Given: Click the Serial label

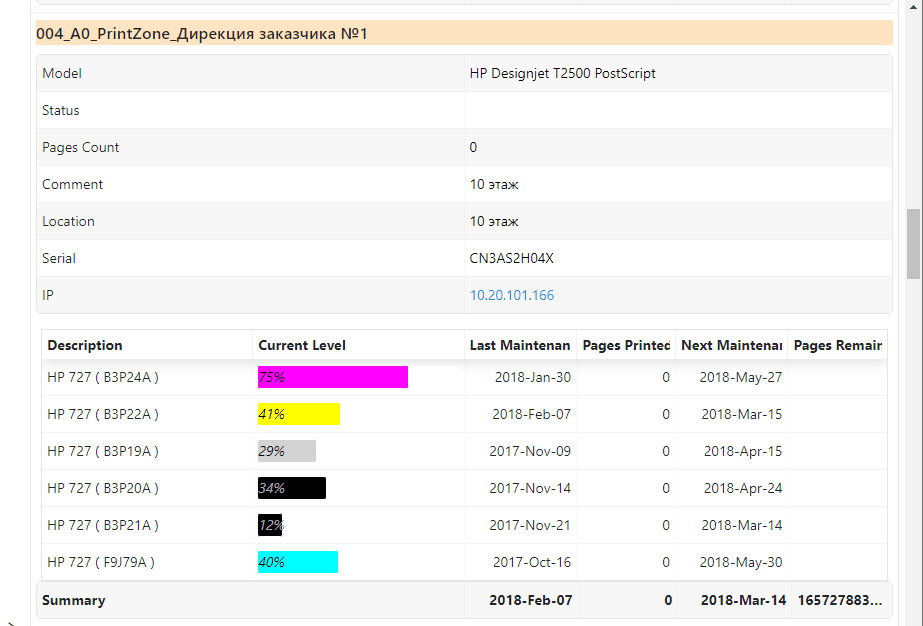Looking at the screenshot, I should [59, 258].
